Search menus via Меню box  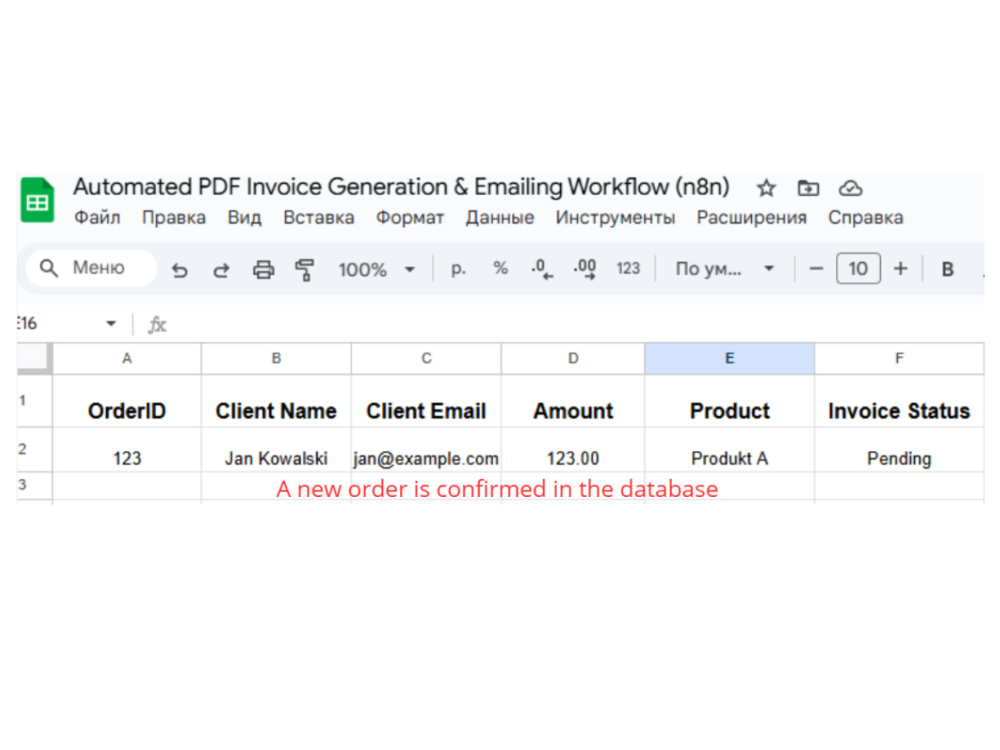(x=91, y=268)
